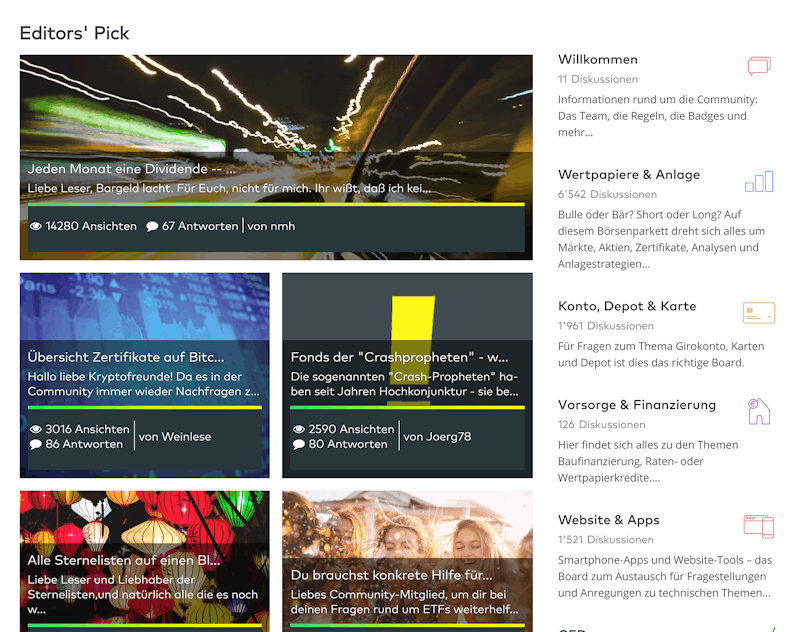
Task: Open the 'Jeden Monat eine Dividende' article
Action: pos(132,169)
